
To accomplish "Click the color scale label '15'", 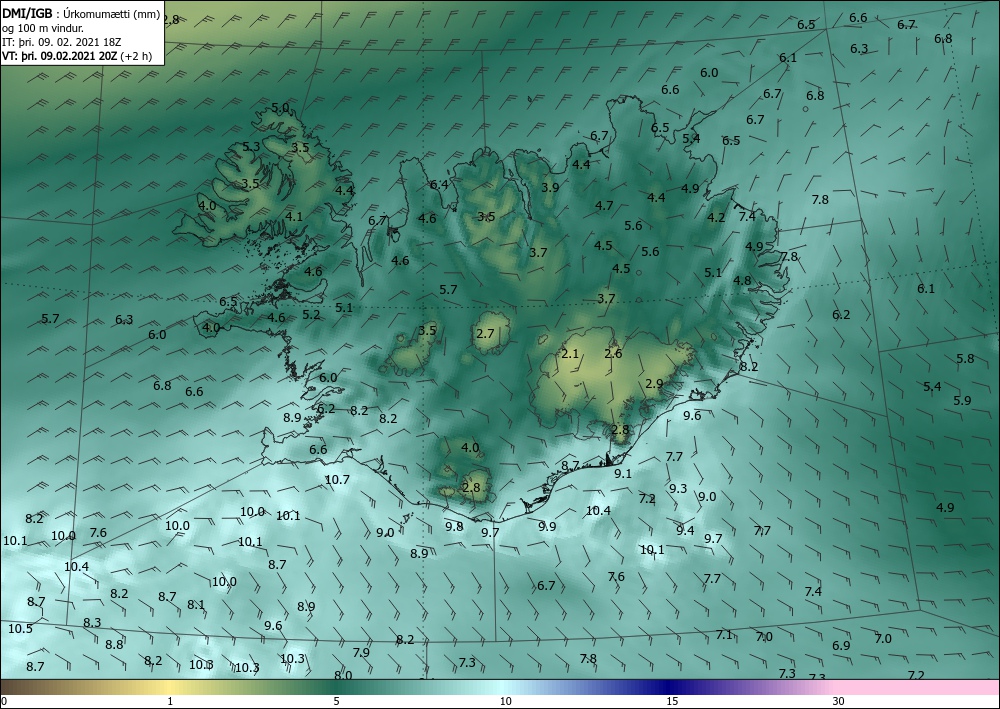I will [x=672, y=701].
